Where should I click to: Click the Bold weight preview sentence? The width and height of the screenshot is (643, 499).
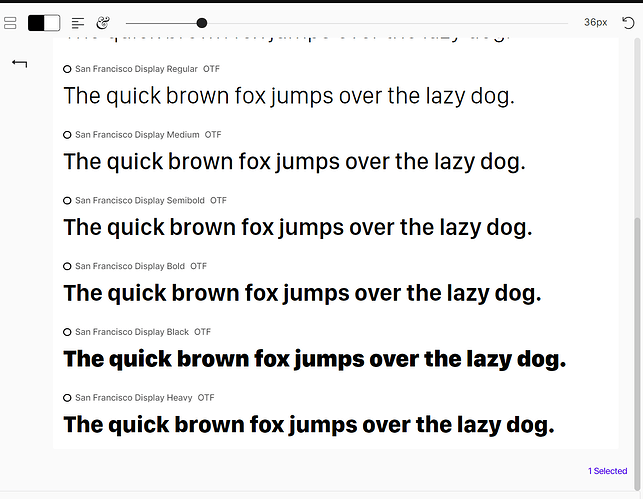point(302,294)
